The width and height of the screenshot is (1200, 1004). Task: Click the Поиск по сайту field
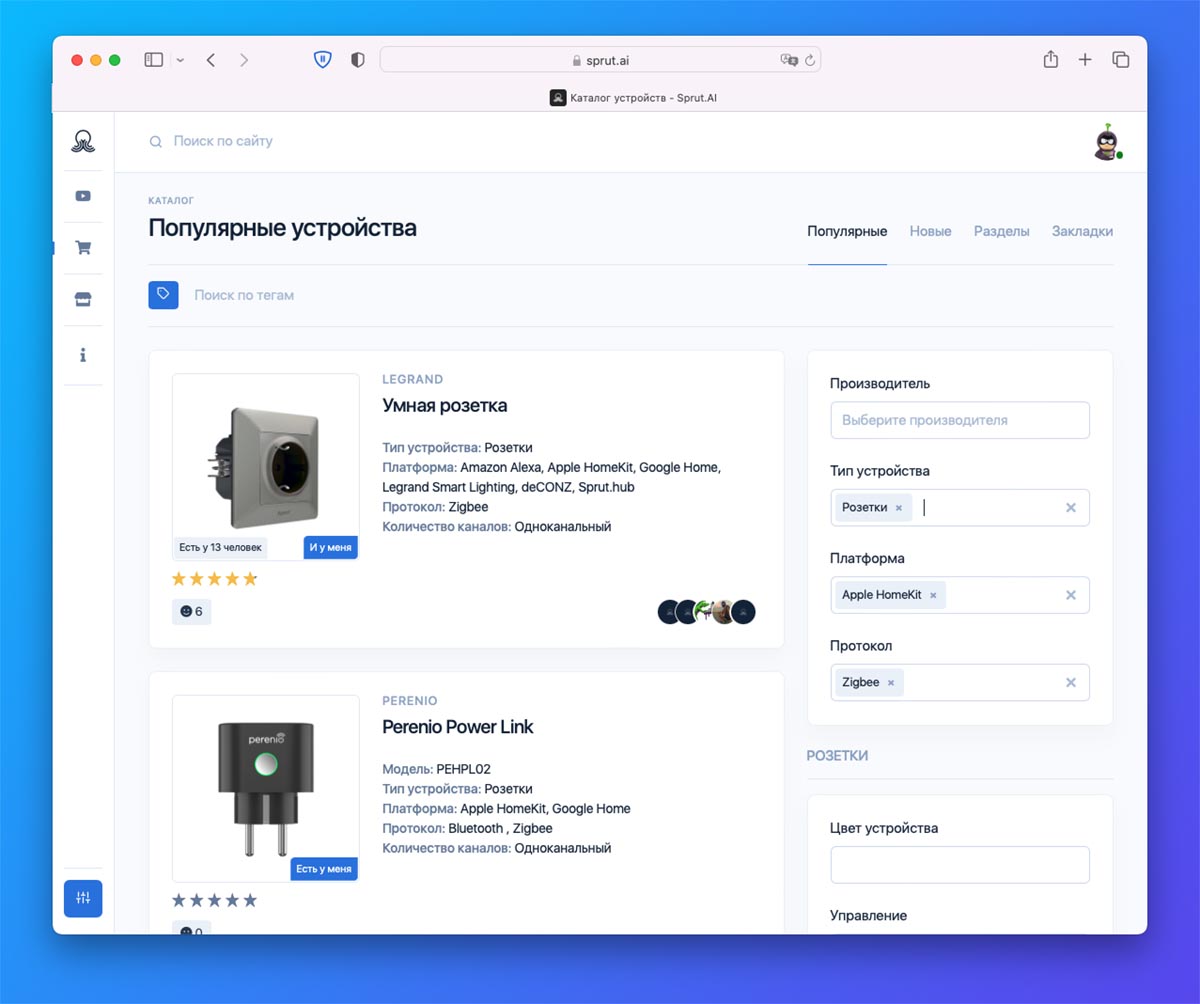(x=223, y=142)
